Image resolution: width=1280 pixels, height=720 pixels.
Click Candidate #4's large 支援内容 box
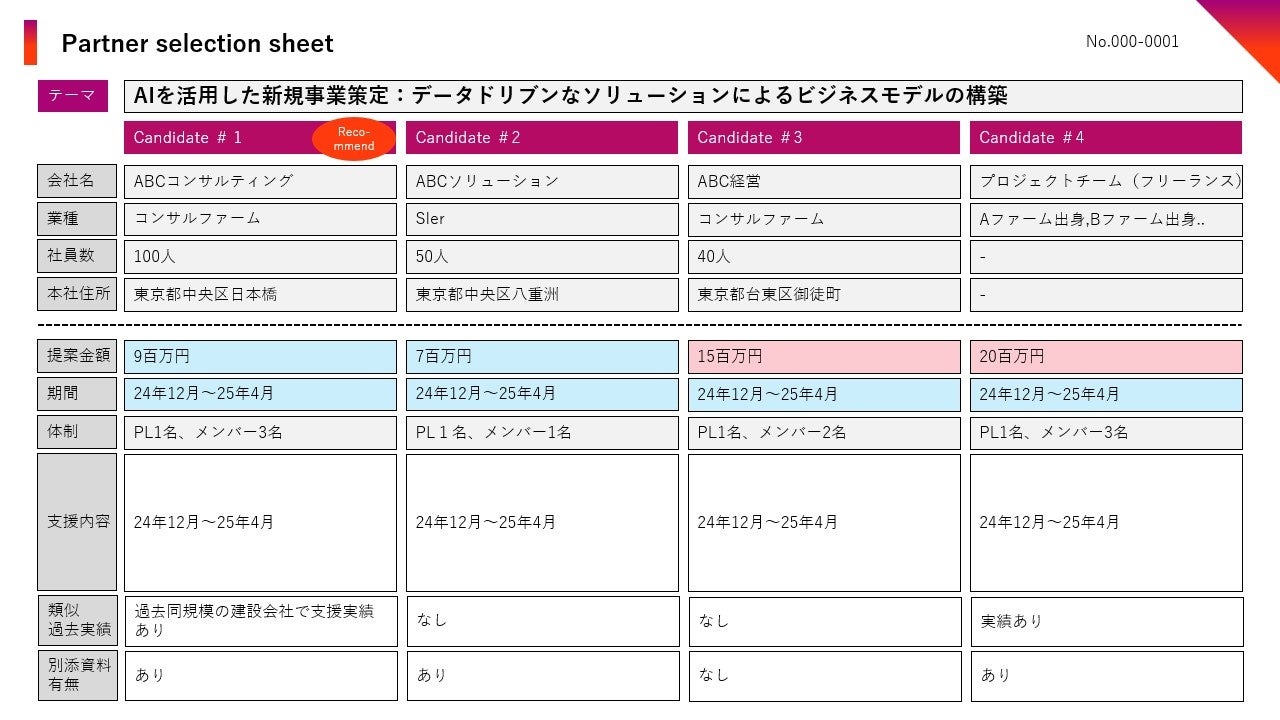coord(1106,523)
